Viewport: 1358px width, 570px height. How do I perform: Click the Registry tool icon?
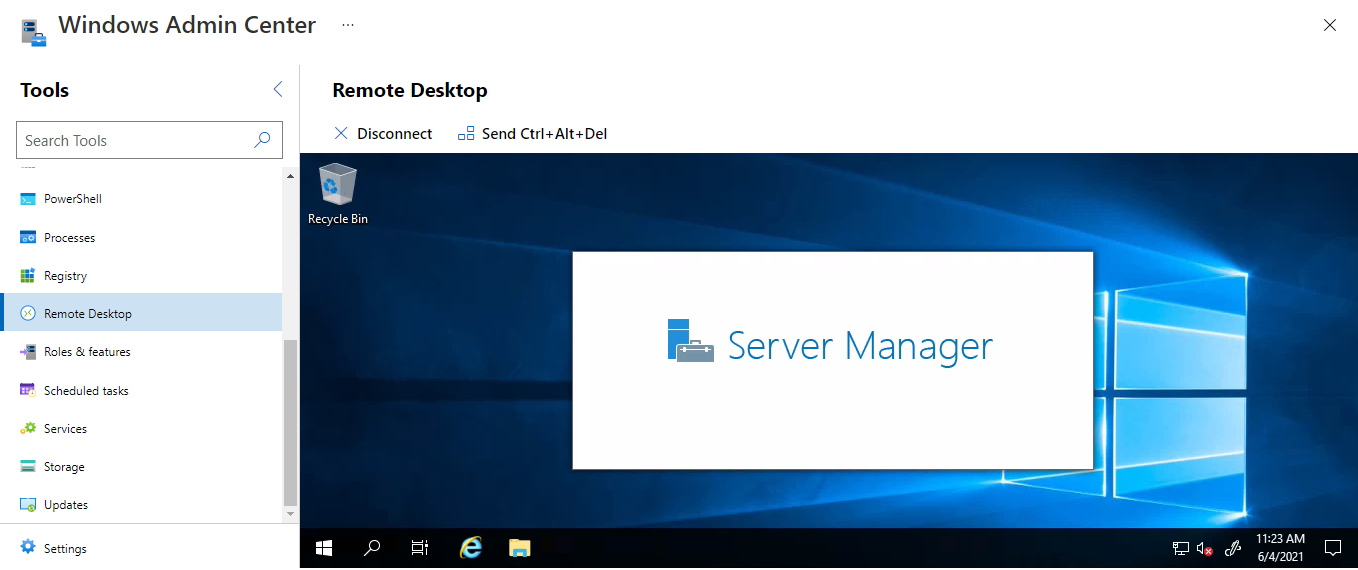[x=28, y=275]
